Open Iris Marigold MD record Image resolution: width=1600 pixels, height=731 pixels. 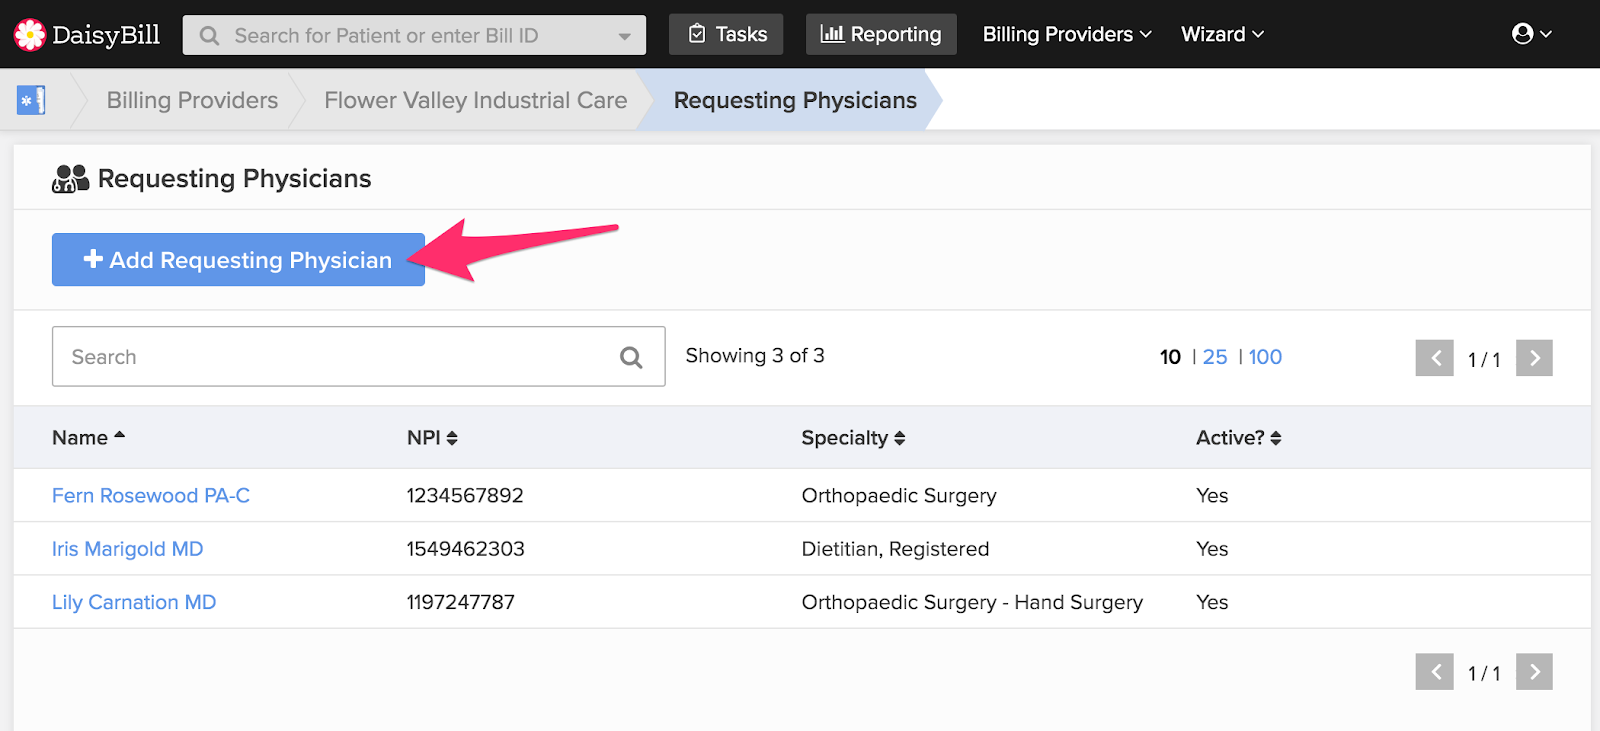pyautogui.click(x=128, y=549)
